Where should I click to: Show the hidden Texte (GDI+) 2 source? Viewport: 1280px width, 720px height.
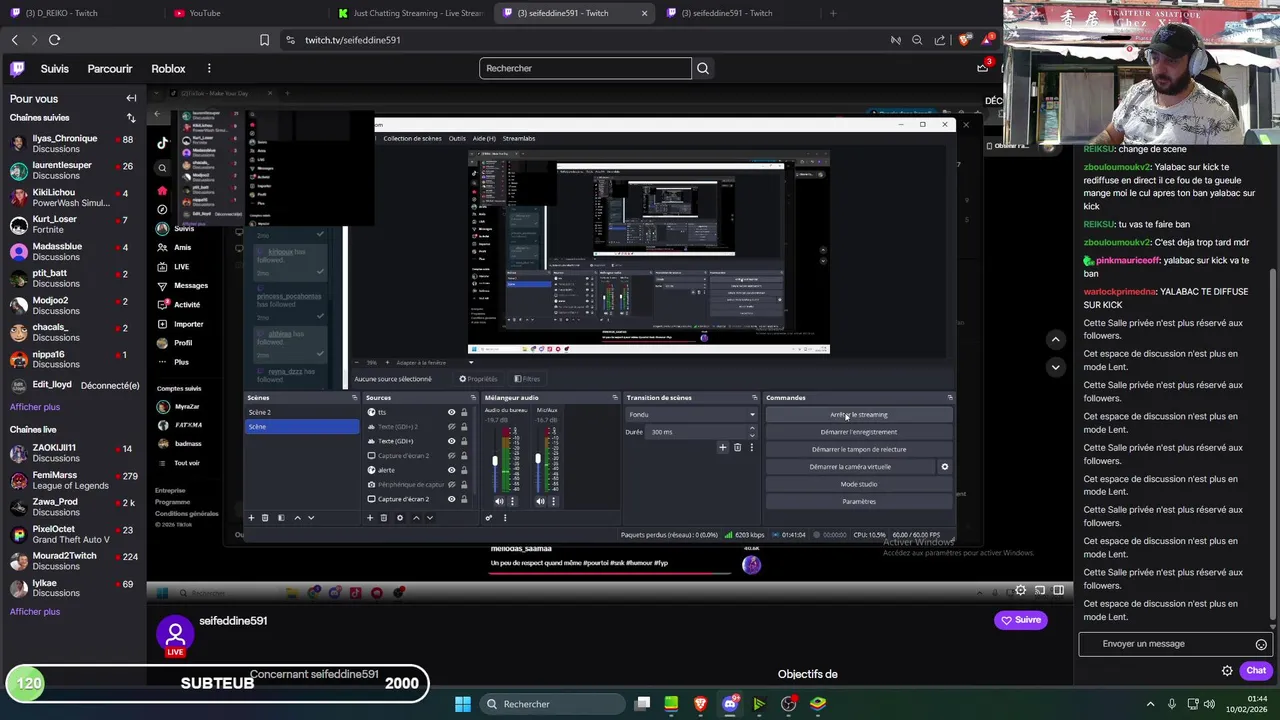coord(451,427)
